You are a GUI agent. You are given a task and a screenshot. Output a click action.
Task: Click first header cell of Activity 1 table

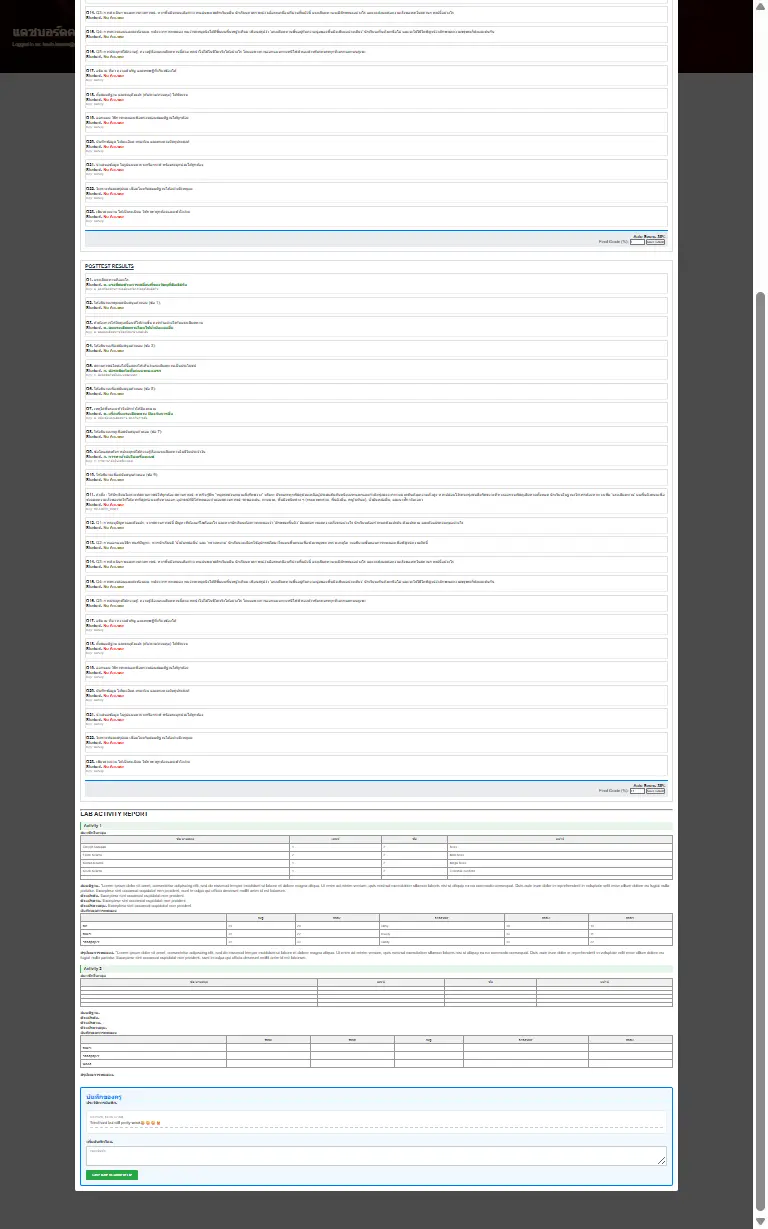point(185,838)
